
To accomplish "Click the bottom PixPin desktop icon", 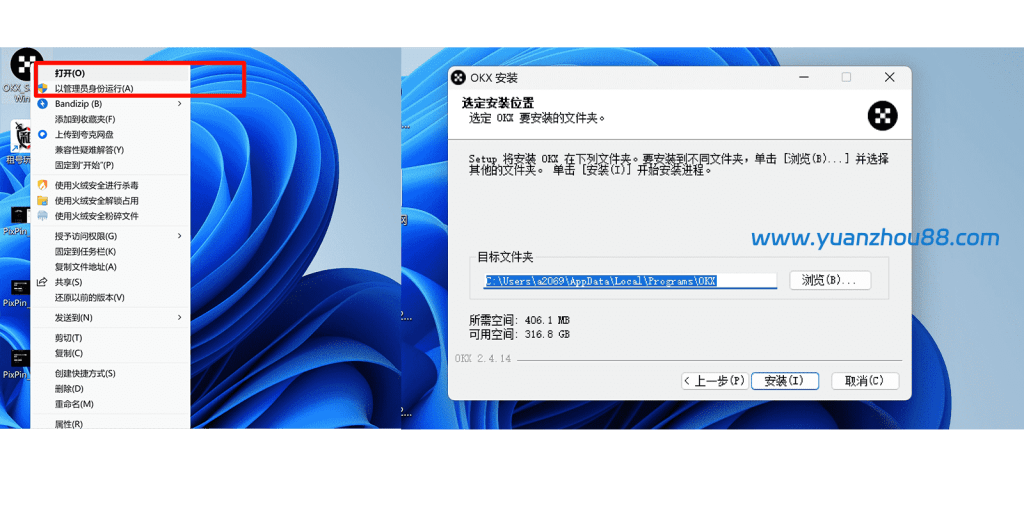I will tap(18, 358).
